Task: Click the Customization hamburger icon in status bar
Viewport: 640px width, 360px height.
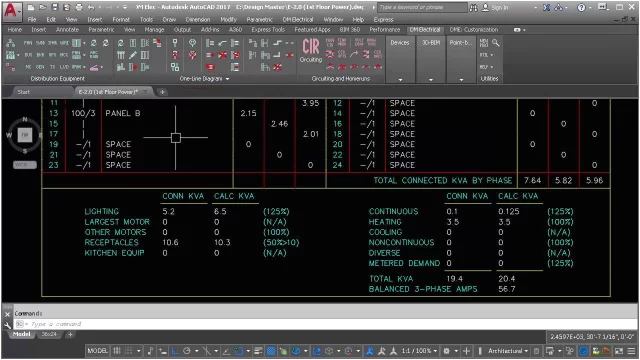Action: point(632,351)
